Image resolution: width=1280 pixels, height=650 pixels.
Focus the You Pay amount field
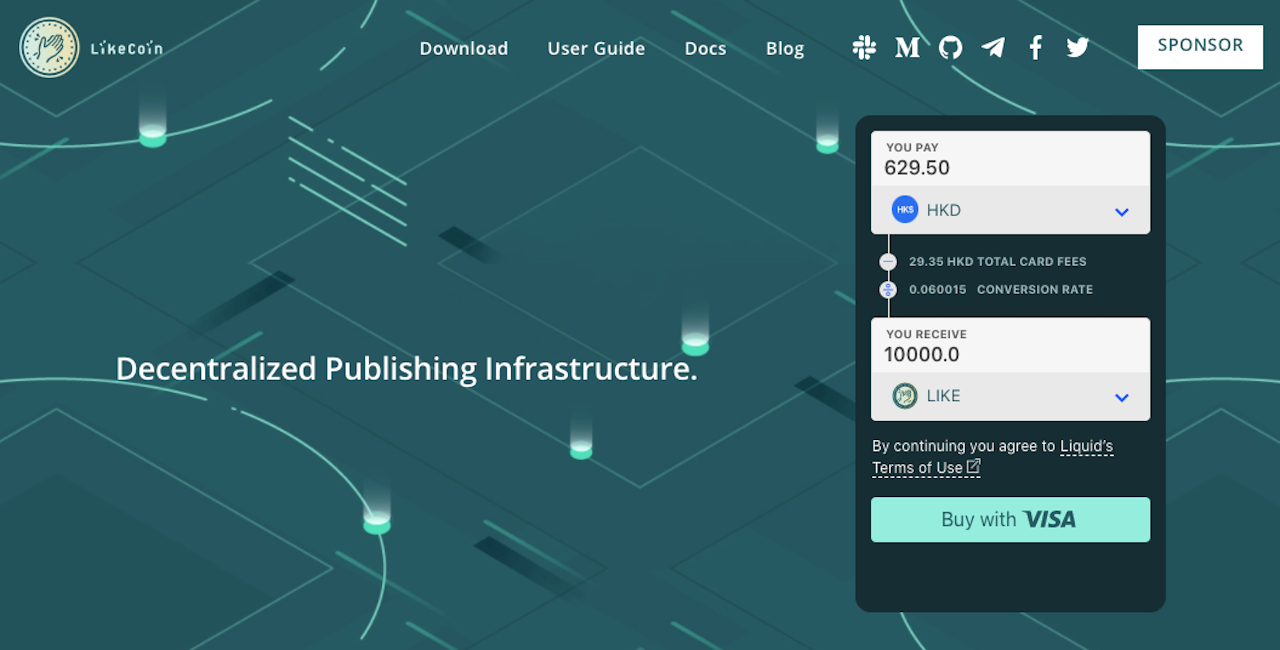point(1010,168)
